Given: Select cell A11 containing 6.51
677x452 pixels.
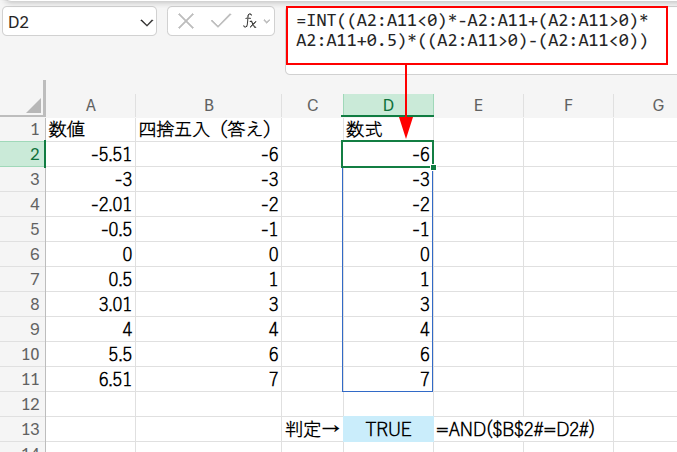Looking at the screenshot, I should 90,379.
